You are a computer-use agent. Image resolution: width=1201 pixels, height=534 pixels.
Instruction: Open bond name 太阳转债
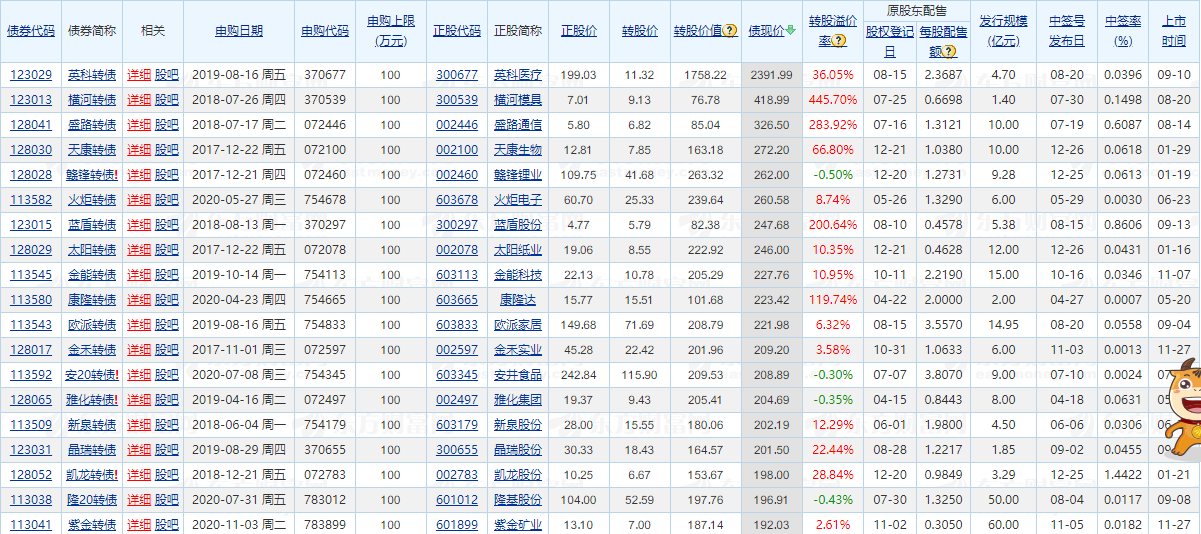tap(91, 250)
